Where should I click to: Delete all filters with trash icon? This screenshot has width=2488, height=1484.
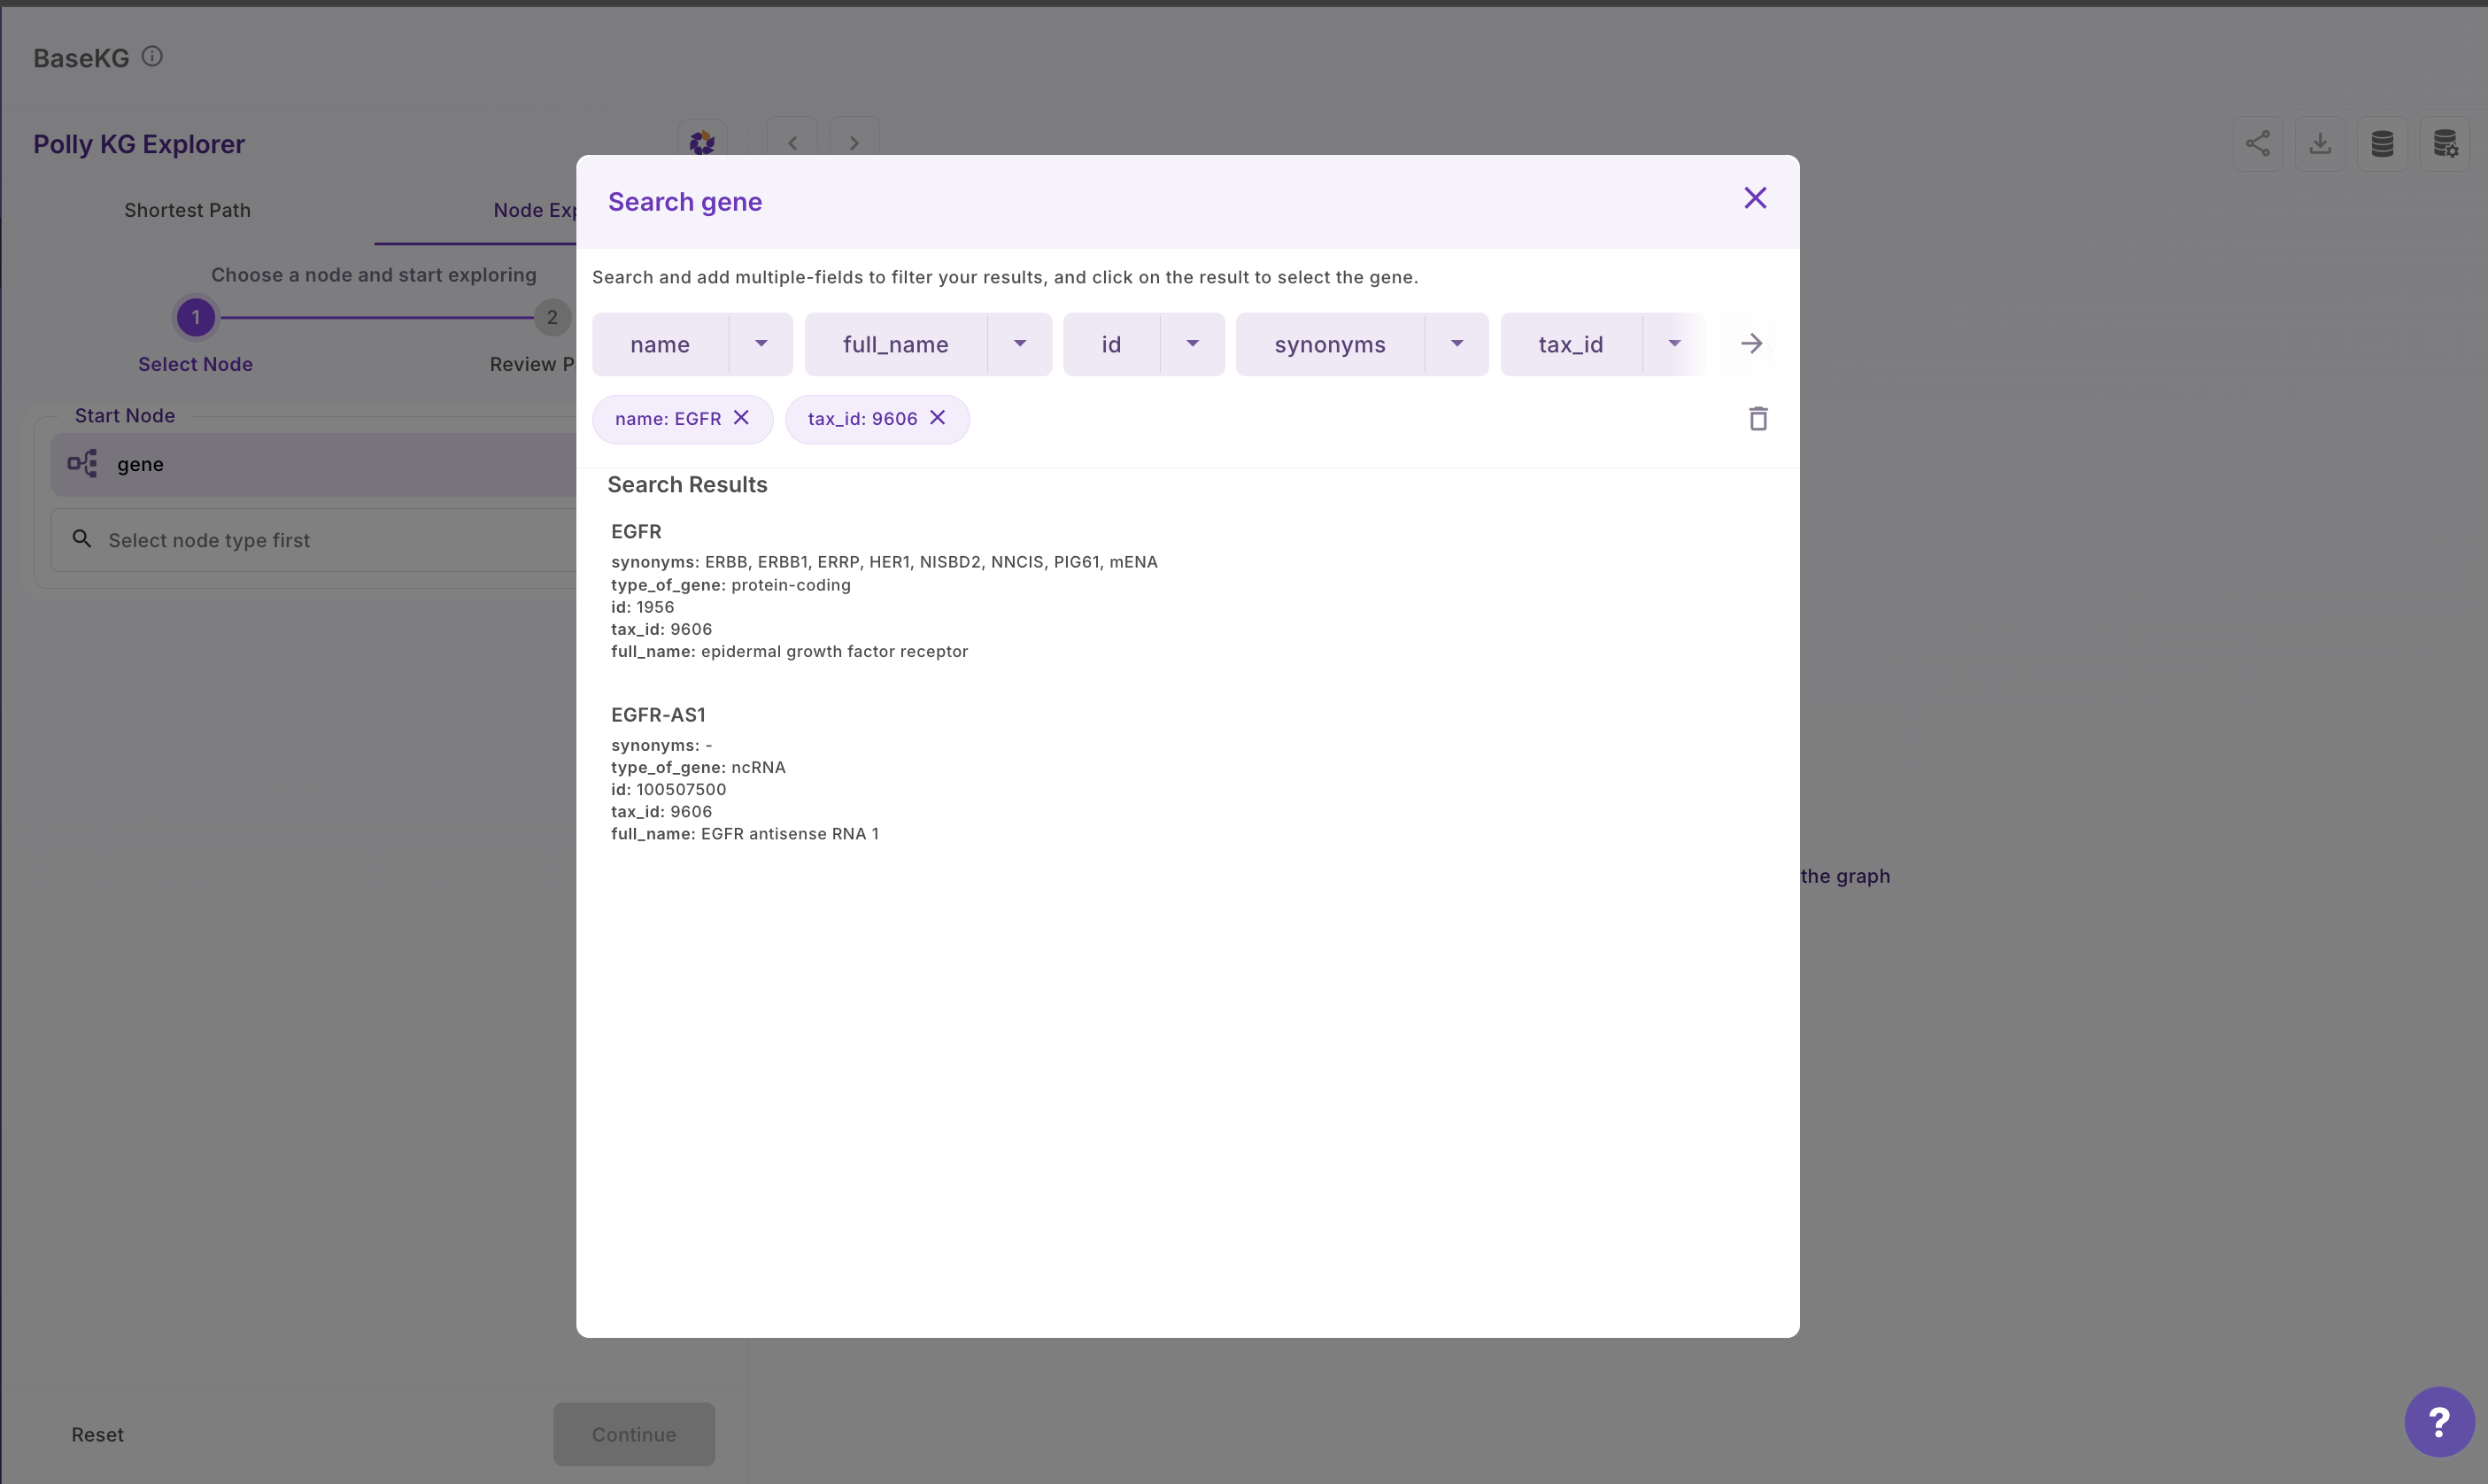pos(1758,418)
